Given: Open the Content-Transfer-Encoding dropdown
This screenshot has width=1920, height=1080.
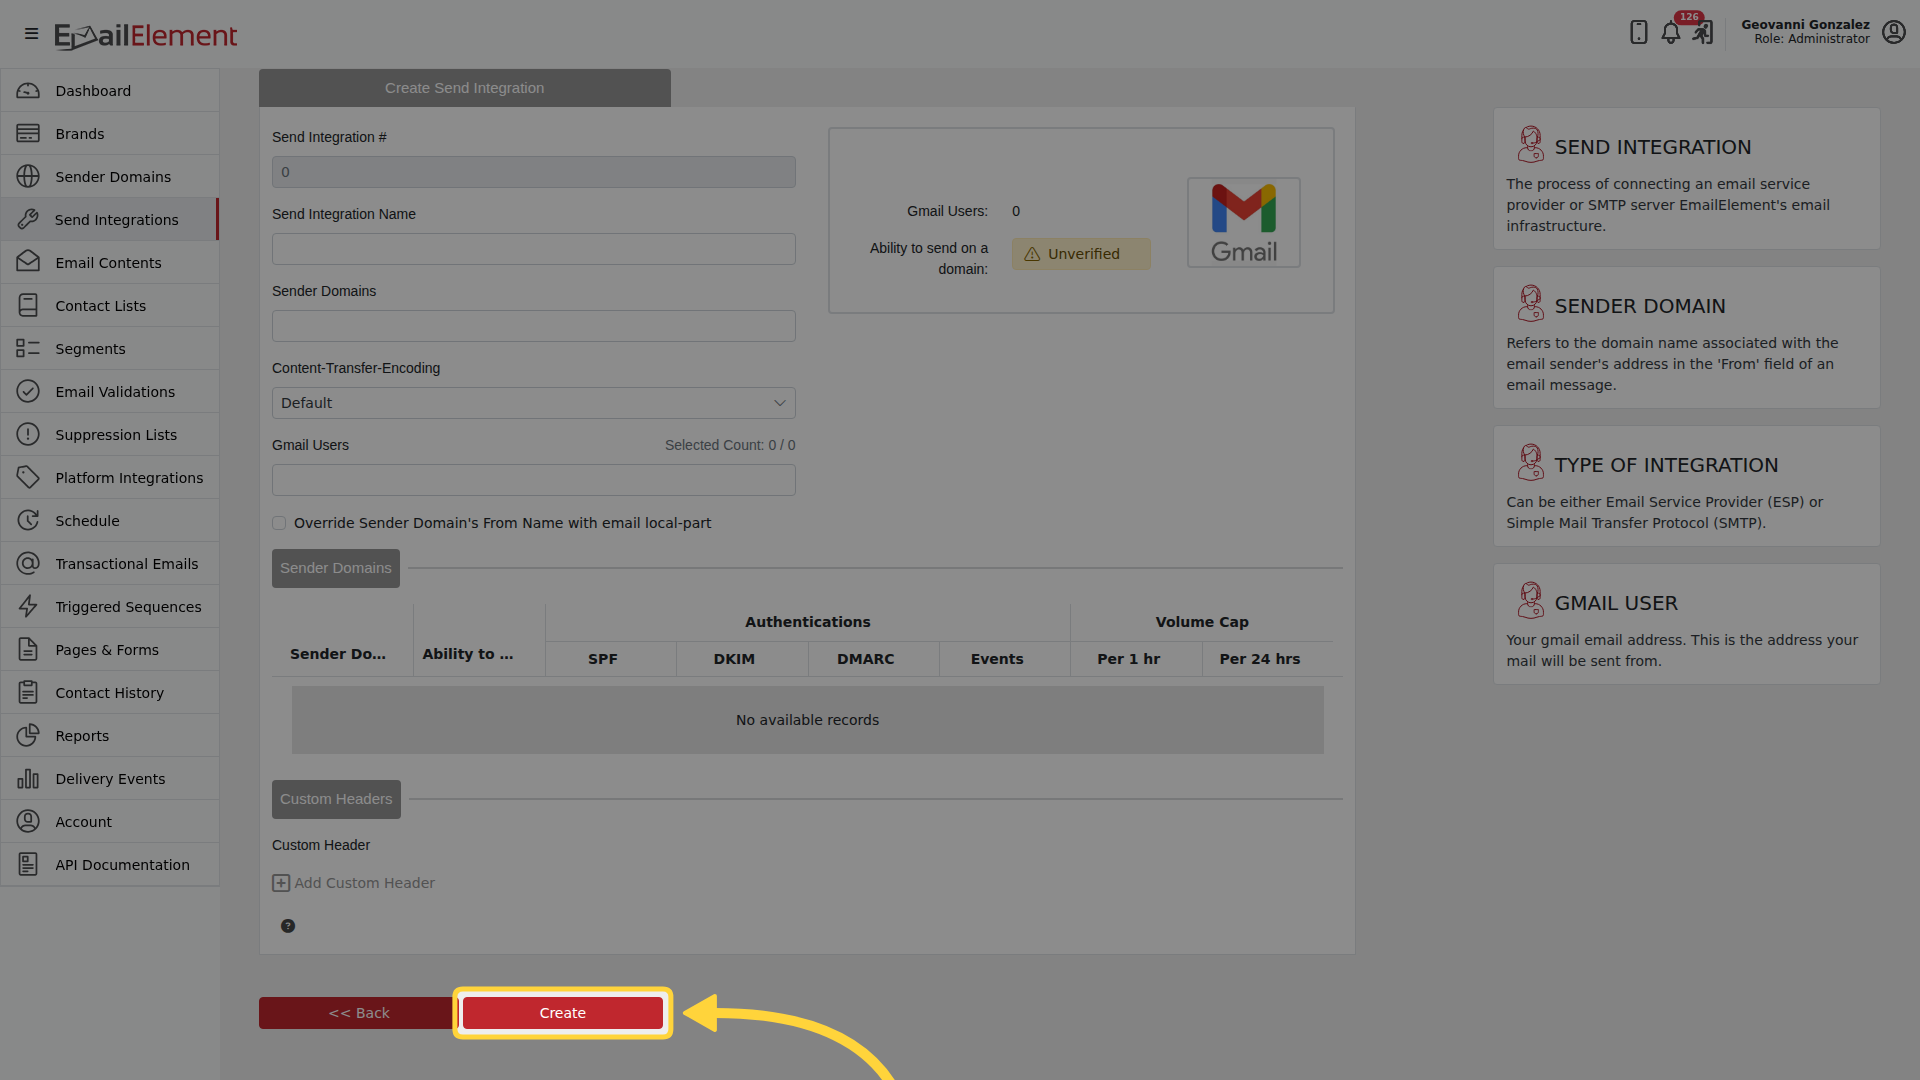Looking at the screenshot, I should (x=534, y=403).
